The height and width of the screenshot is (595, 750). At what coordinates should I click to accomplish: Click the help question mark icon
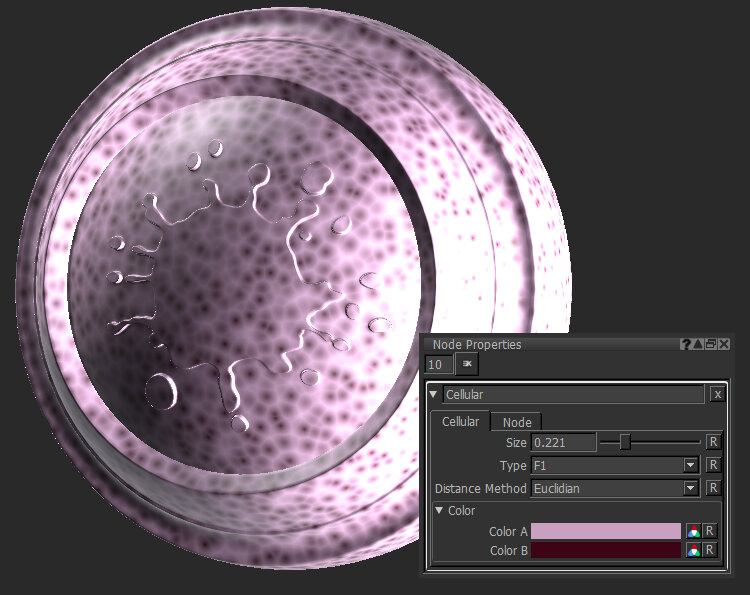tap(686, 344)
